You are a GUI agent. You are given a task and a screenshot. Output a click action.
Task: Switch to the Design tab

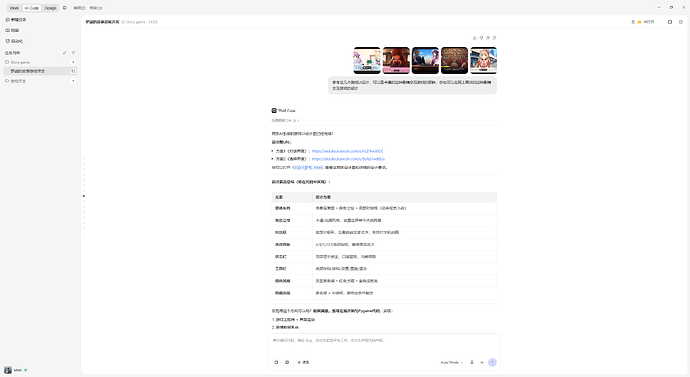(51, 8)
